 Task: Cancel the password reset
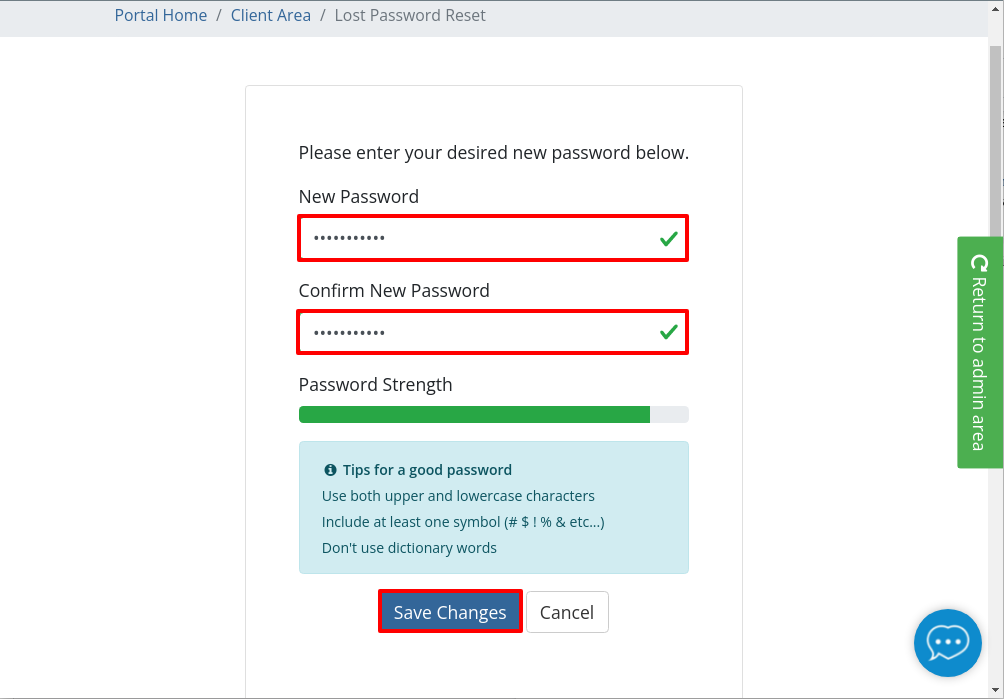[567, 612]
